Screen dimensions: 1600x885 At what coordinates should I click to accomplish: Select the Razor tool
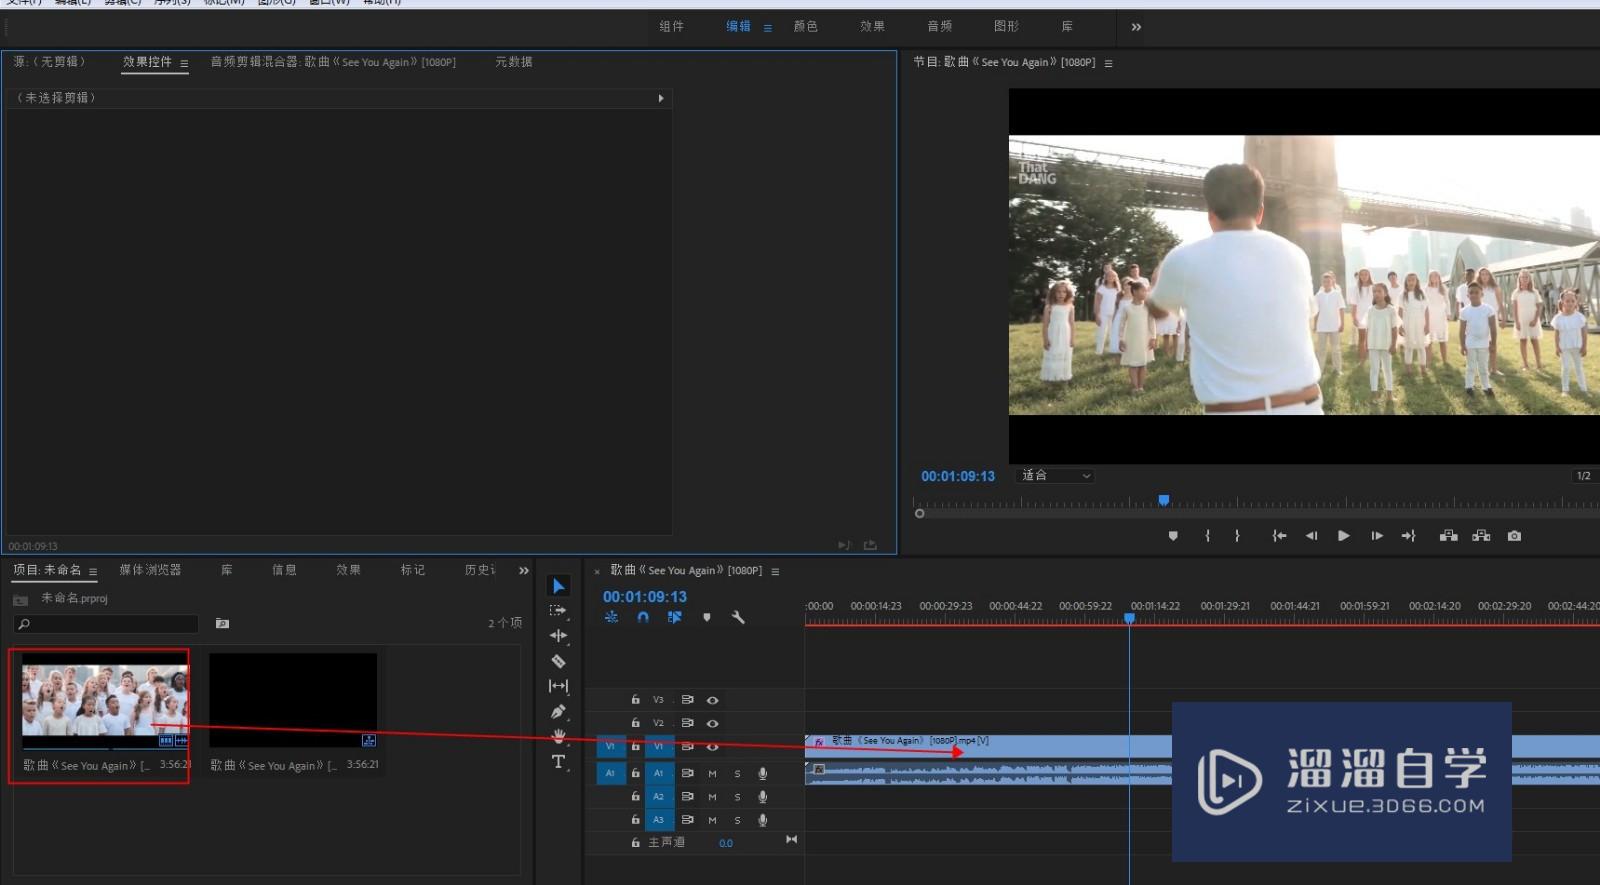coord(558,661)
